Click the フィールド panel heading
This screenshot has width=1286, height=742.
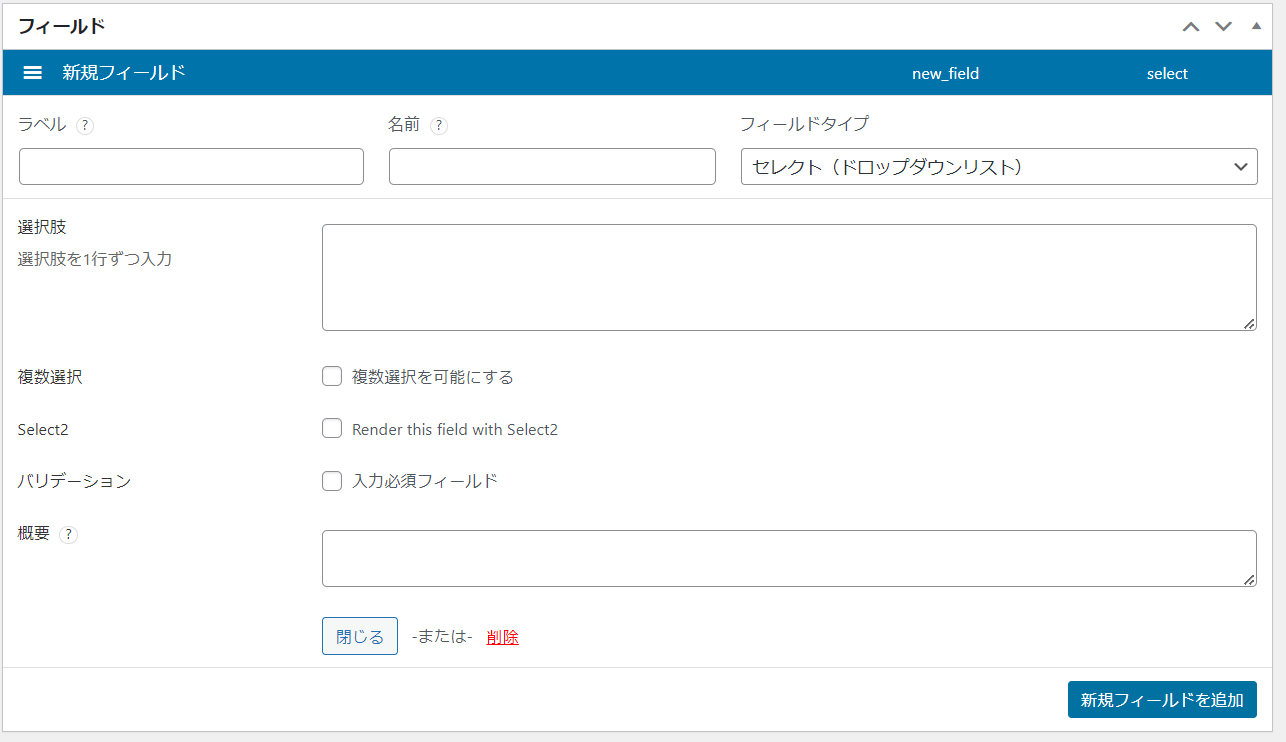(62, 26)
